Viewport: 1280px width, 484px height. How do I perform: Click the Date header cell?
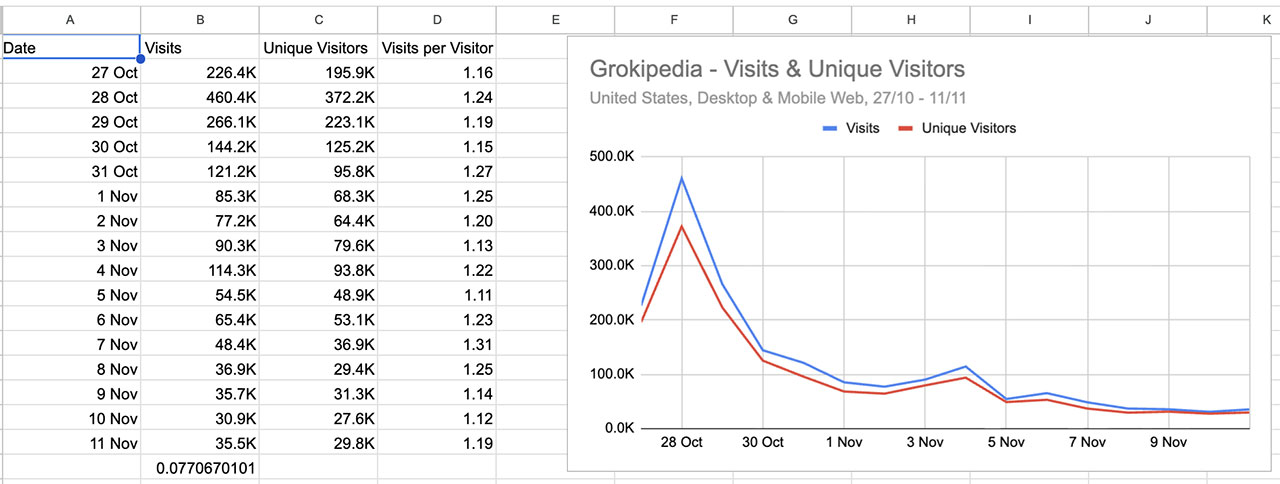[70, 47]
